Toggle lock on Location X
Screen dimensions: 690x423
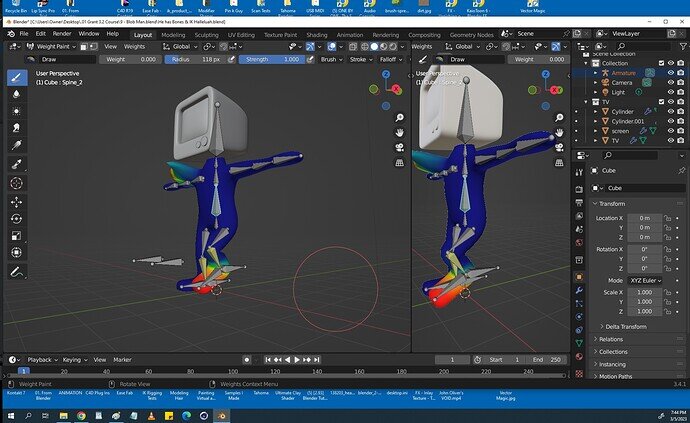point(668,218)
